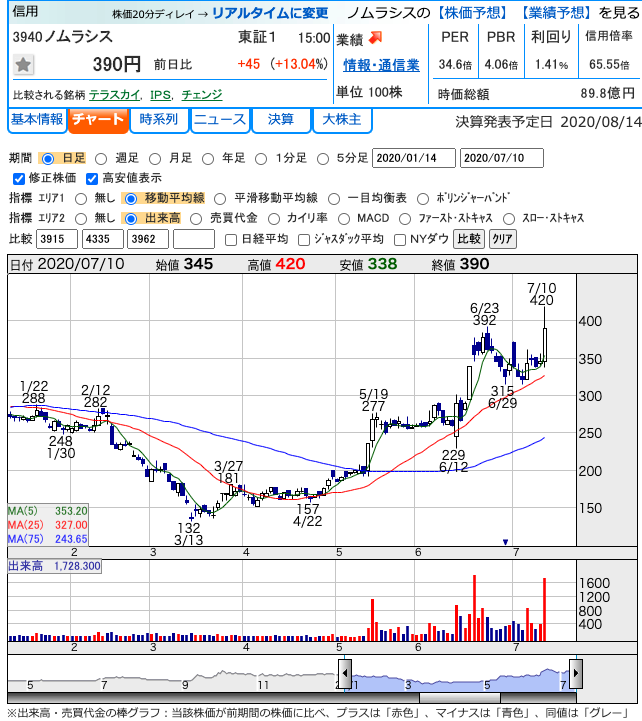Click the 7/10 420 high label
The height and width of the screenshot is (721, 642).
(541, 294)
